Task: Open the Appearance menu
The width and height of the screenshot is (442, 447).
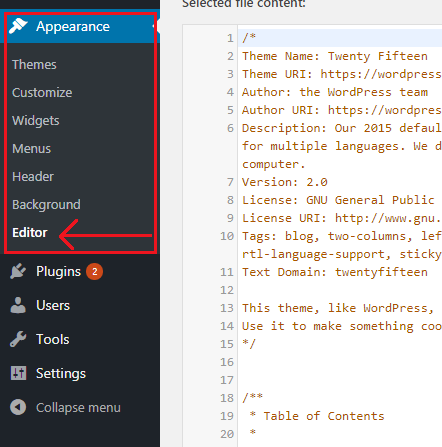Action: [x=80, y=26]
